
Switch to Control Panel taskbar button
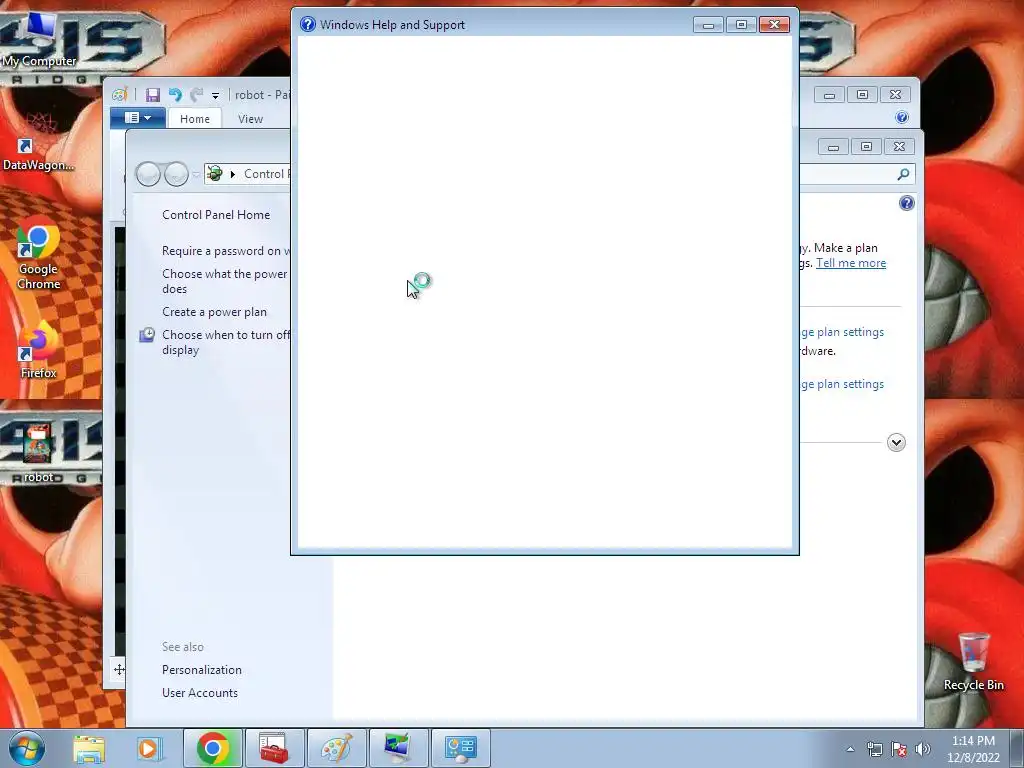pos(460,748)
